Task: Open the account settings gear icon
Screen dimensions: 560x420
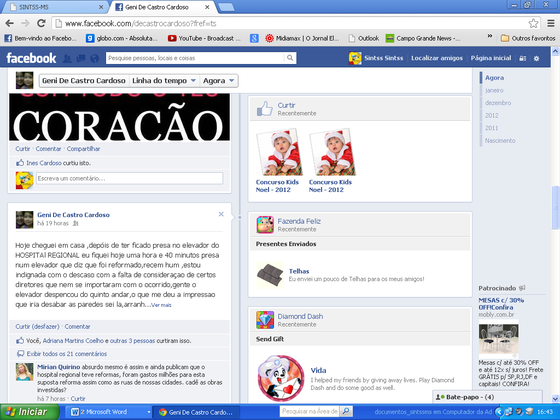Action: (536, 58)
